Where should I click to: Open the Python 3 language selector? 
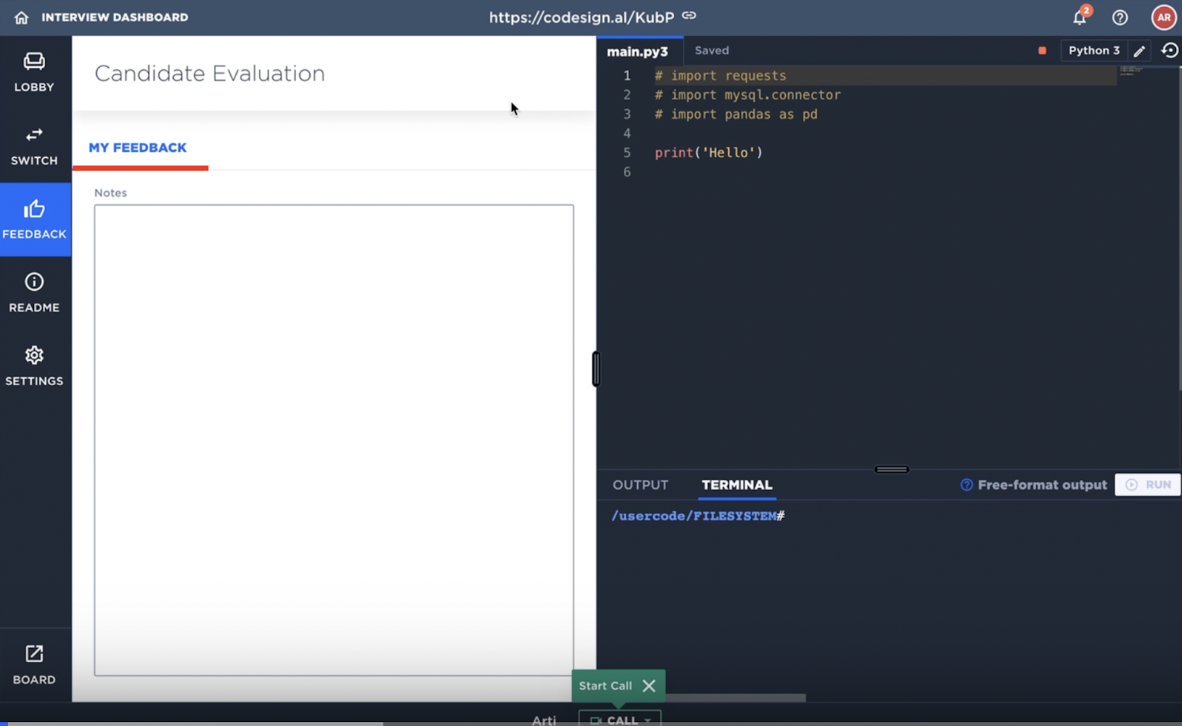[x=1093, y=50]
